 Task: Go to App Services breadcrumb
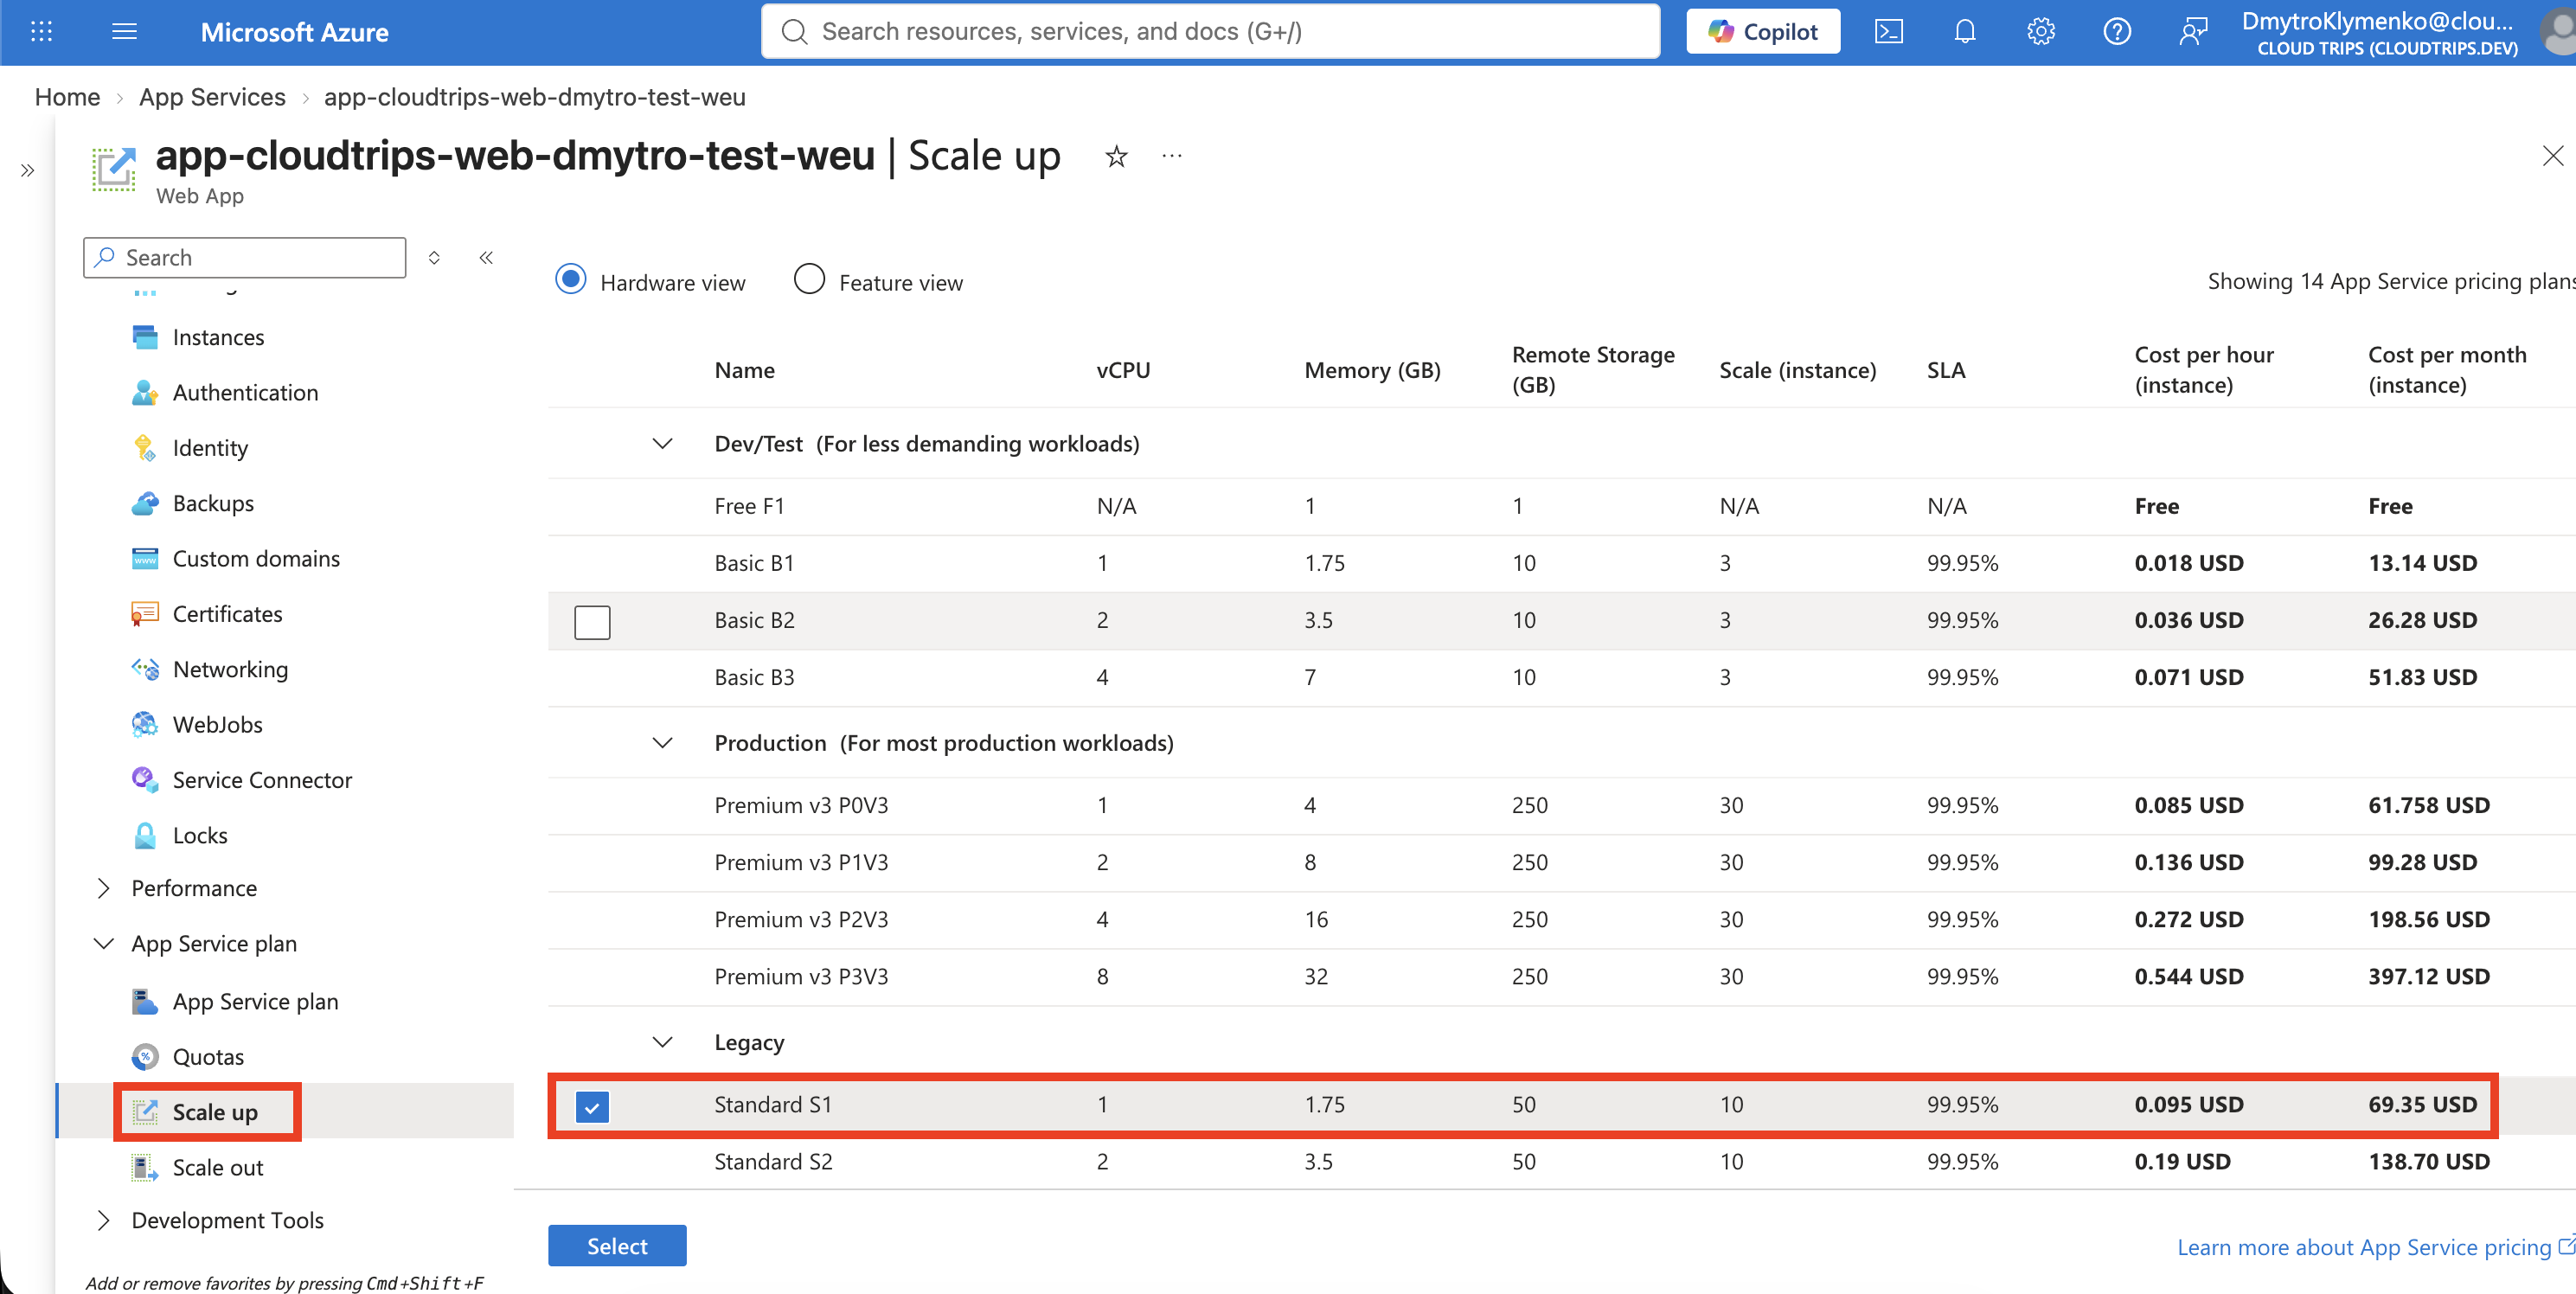[x=212, y=97]
